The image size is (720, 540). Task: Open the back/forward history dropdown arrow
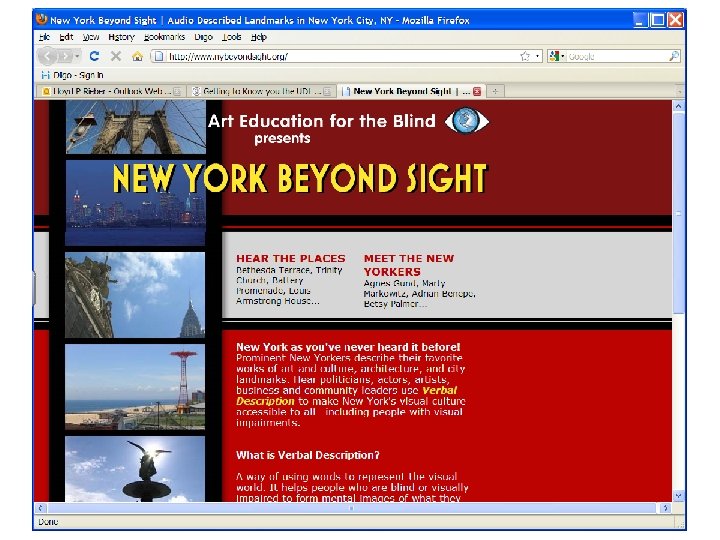[x=77, y=56]
